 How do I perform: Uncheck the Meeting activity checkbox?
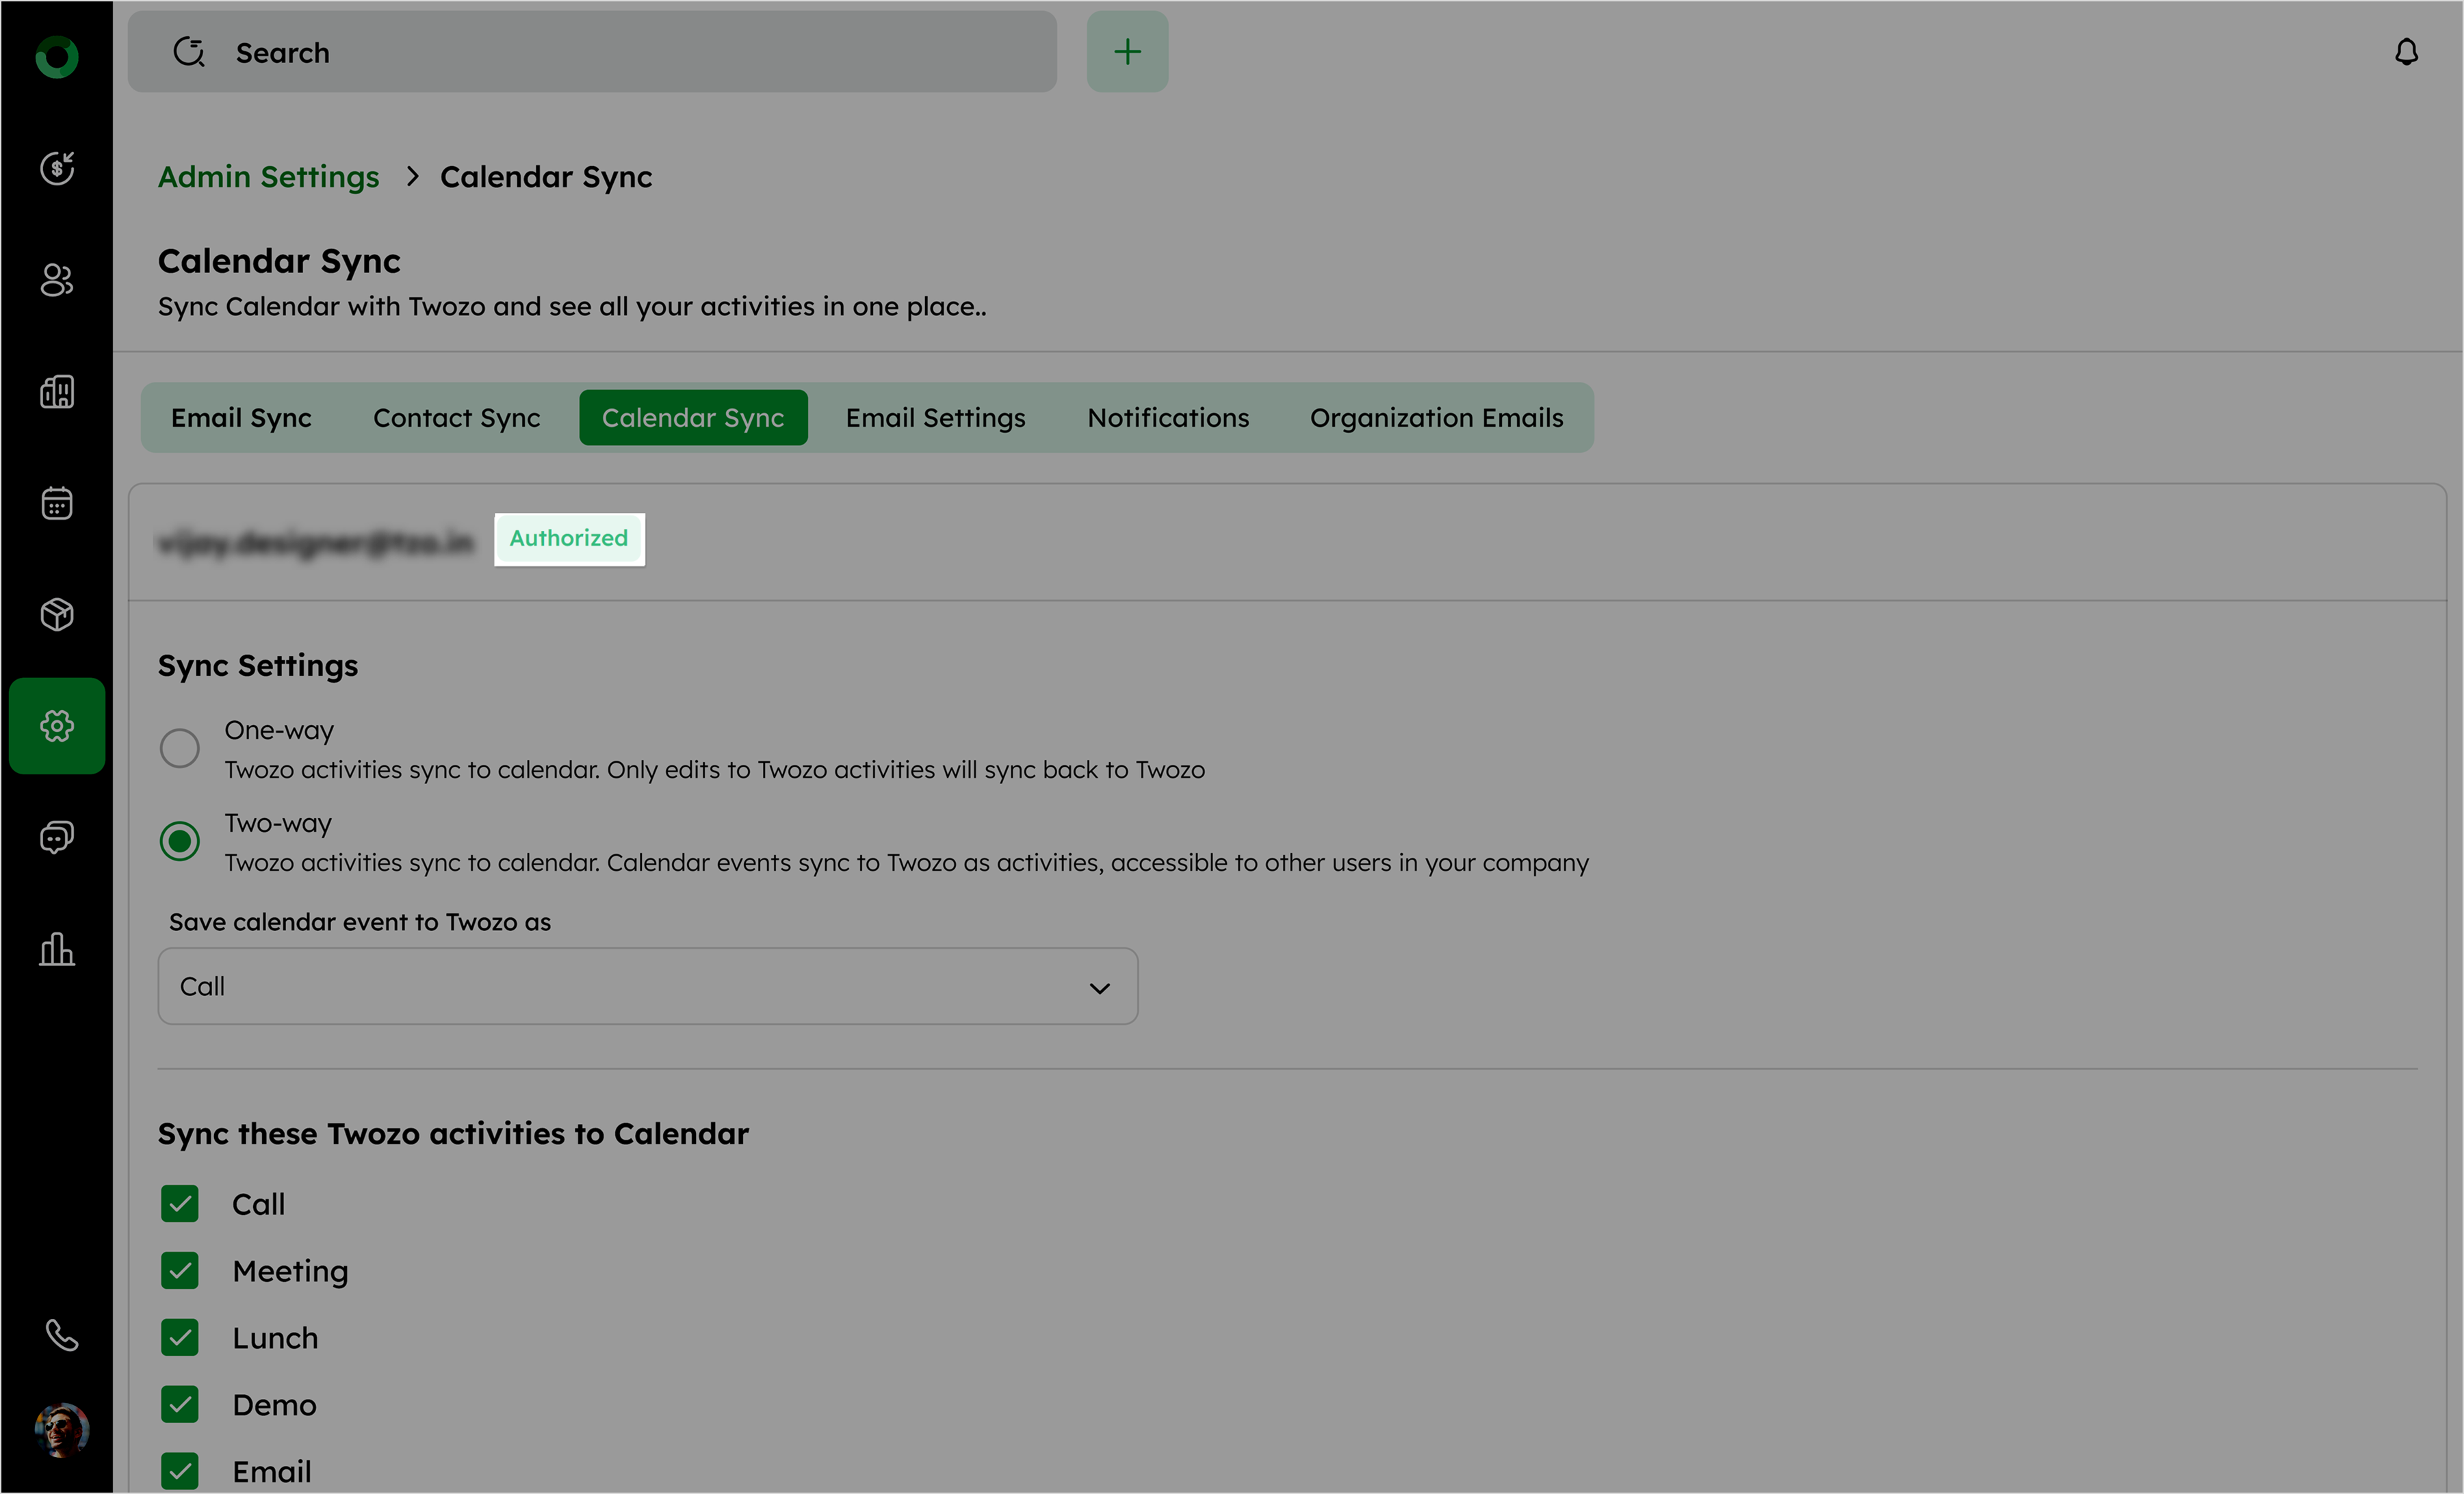pos(180,1271)
